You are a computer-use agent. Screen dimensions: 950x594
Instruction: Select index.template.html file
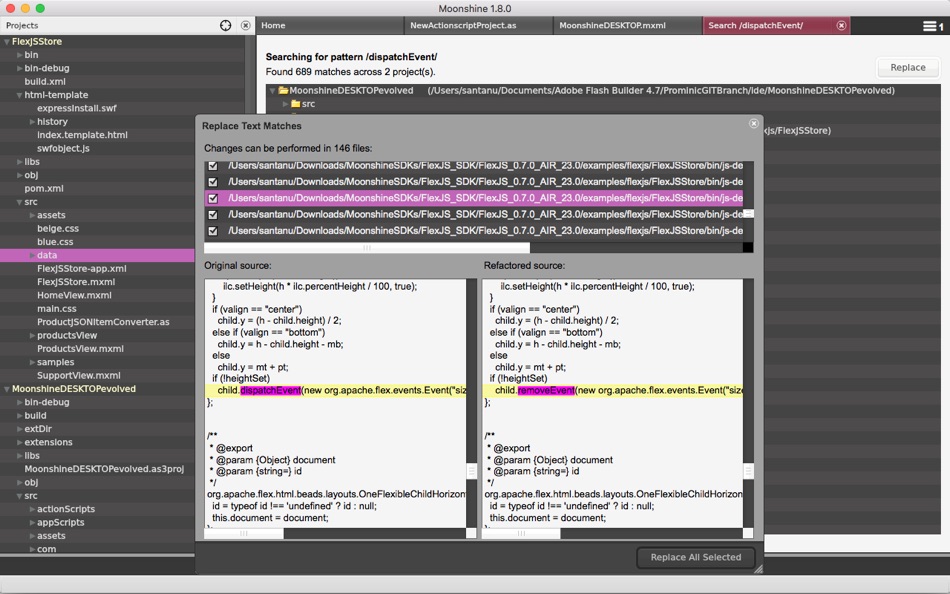[x=82, y=135]
